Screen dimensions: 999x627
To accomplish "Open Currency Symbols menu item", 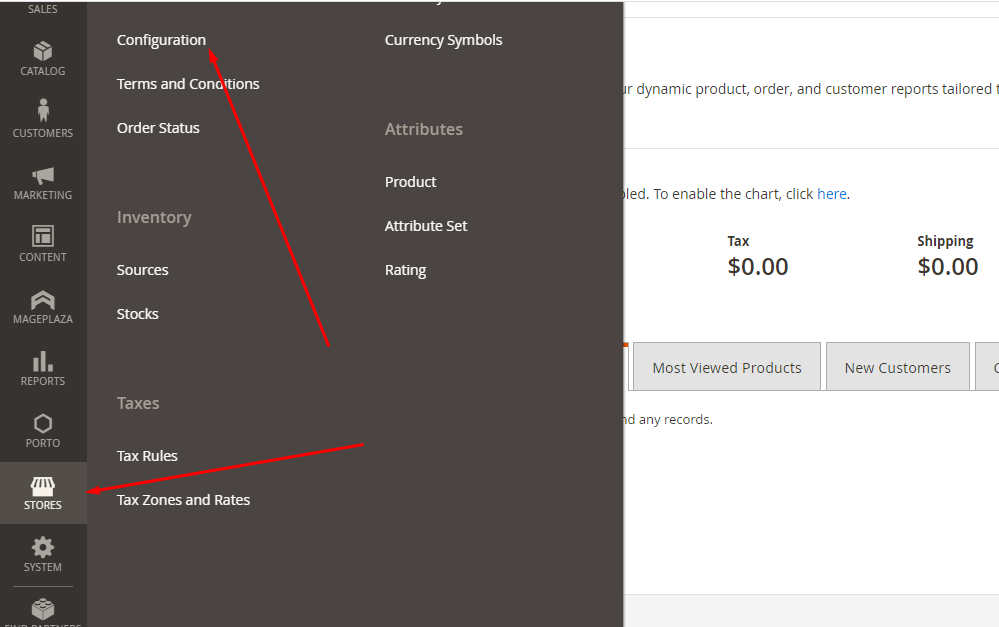I will (443, 40).
